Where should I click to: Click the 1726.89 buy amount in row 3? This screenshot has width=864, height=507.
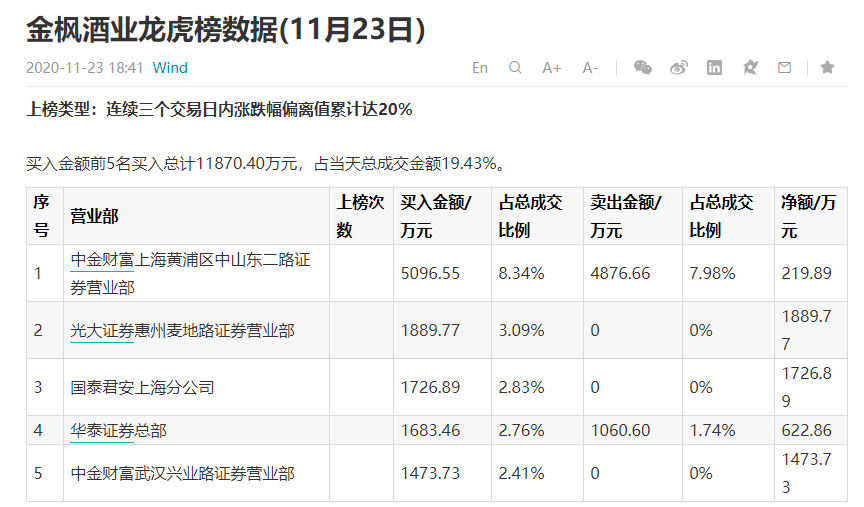[x=430, y=387]
